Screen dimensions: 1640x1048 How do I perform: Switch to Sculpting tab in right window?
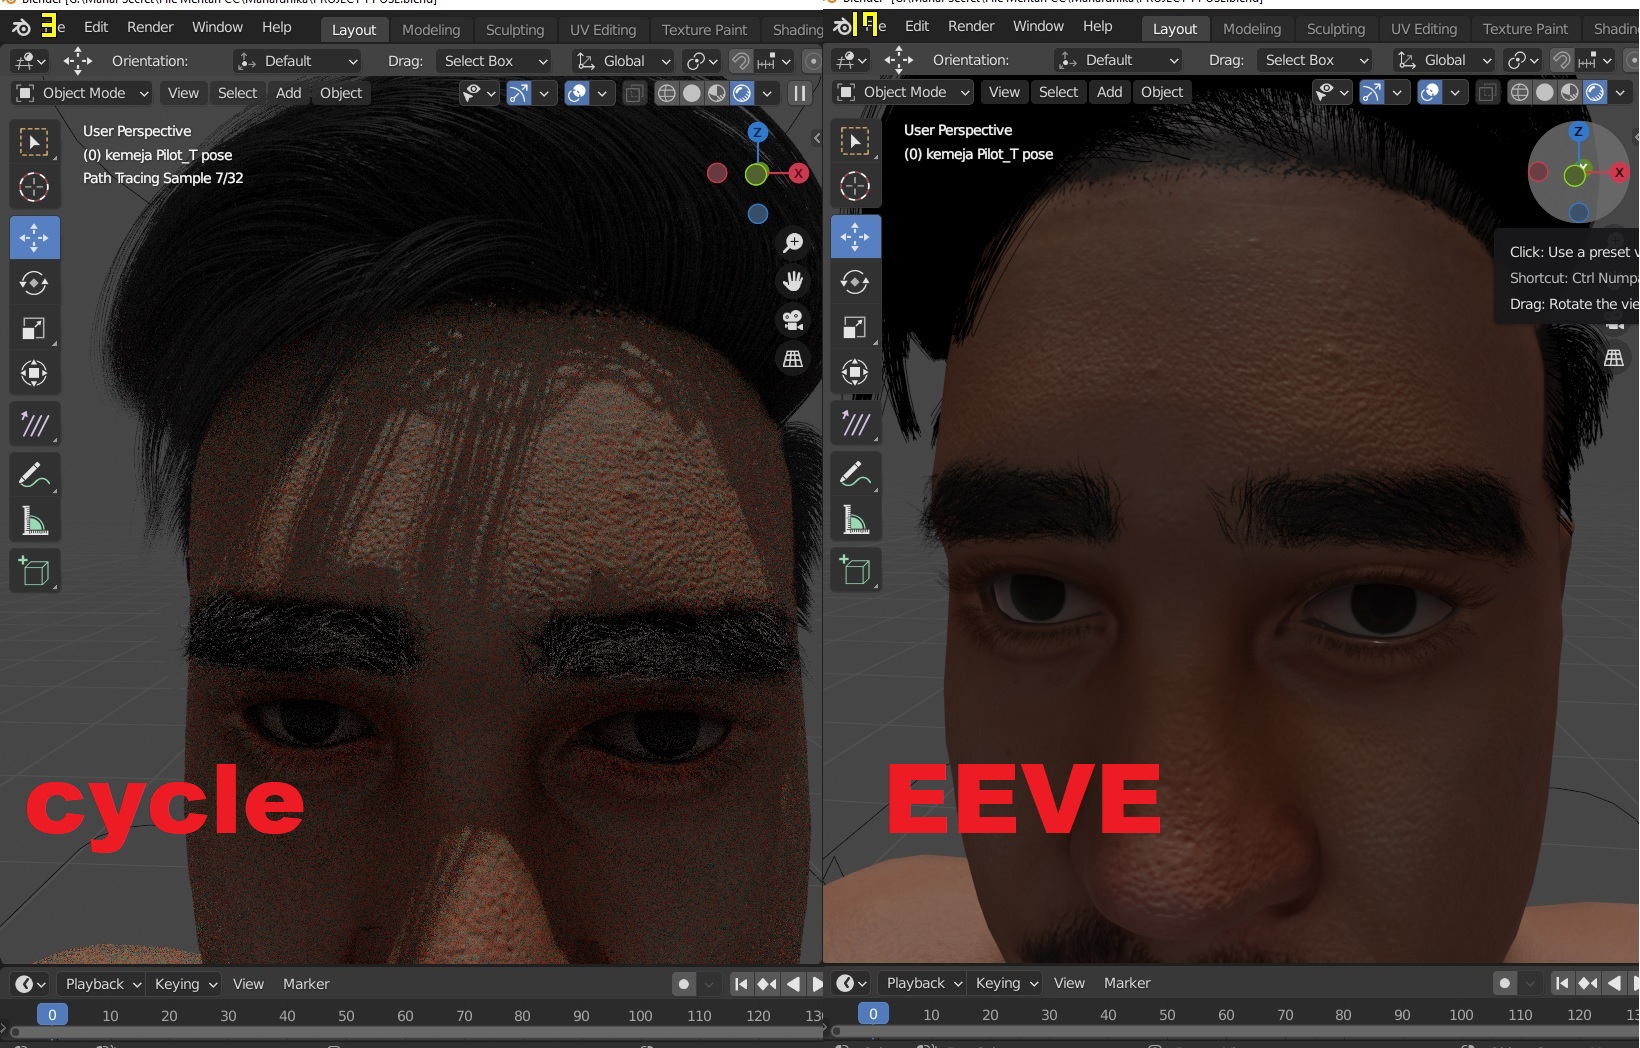1336,29
